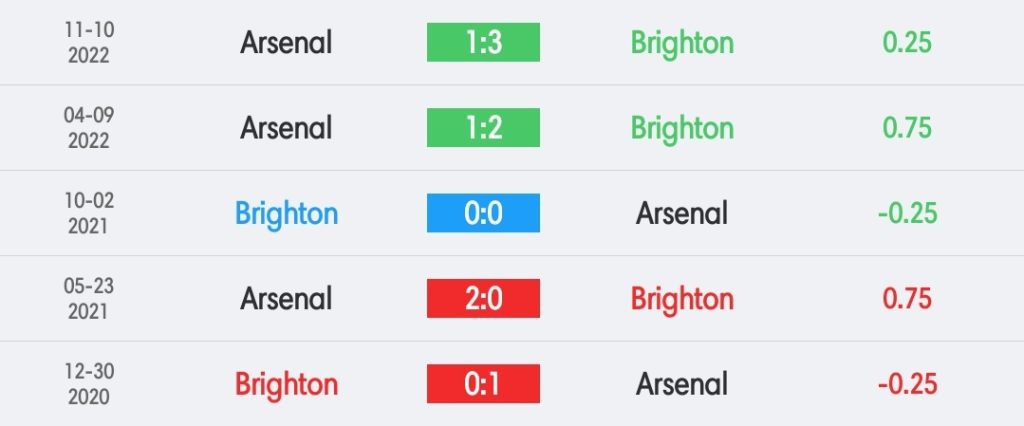
Task: Click the 12-30 2020 match date
Action: pos(89,384)
